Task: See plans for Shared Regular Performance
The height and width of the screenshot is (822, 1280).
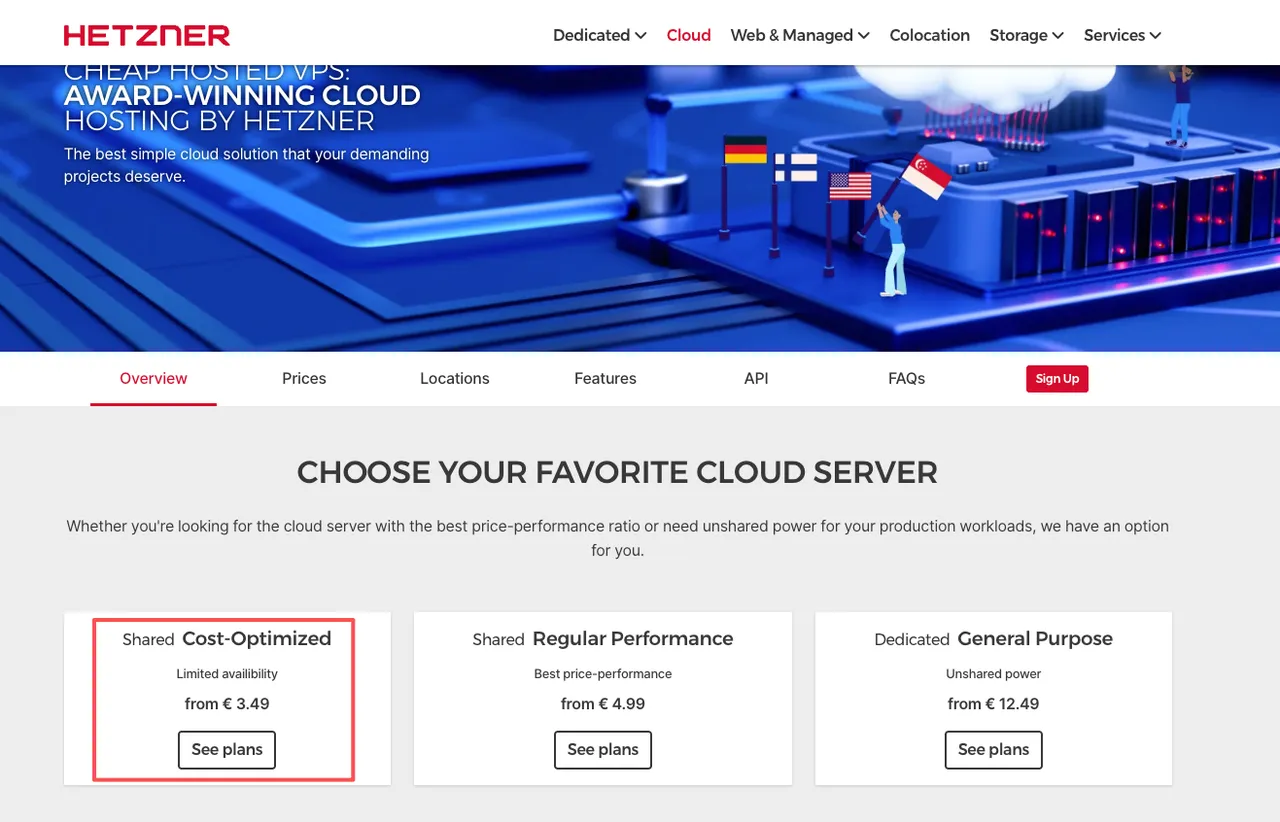Action: click(603, 750)
